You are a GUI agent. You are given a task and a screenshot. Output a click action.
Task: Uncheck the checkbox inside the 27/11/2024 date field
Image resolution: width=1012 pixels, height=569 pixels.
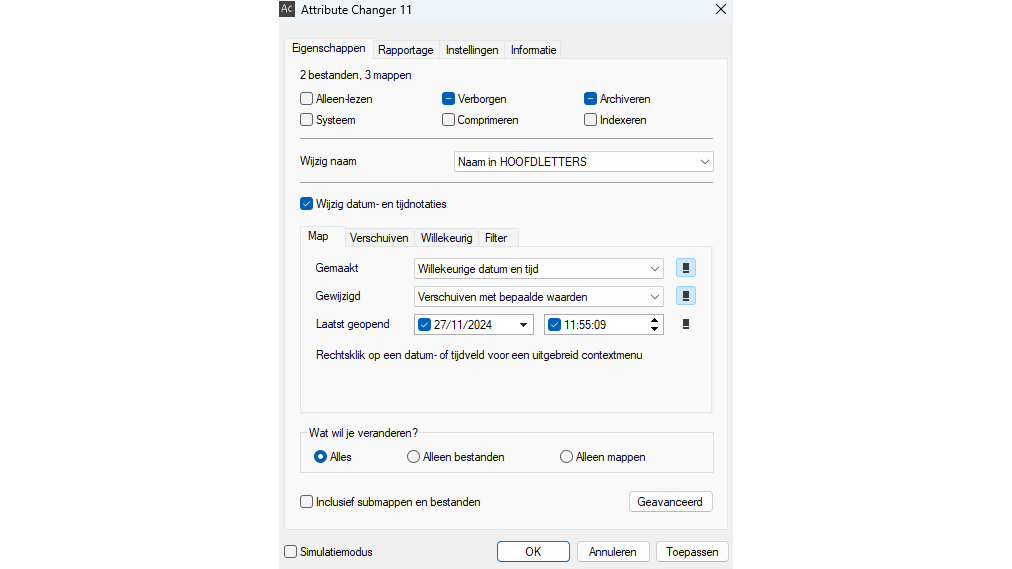(425, 324)
